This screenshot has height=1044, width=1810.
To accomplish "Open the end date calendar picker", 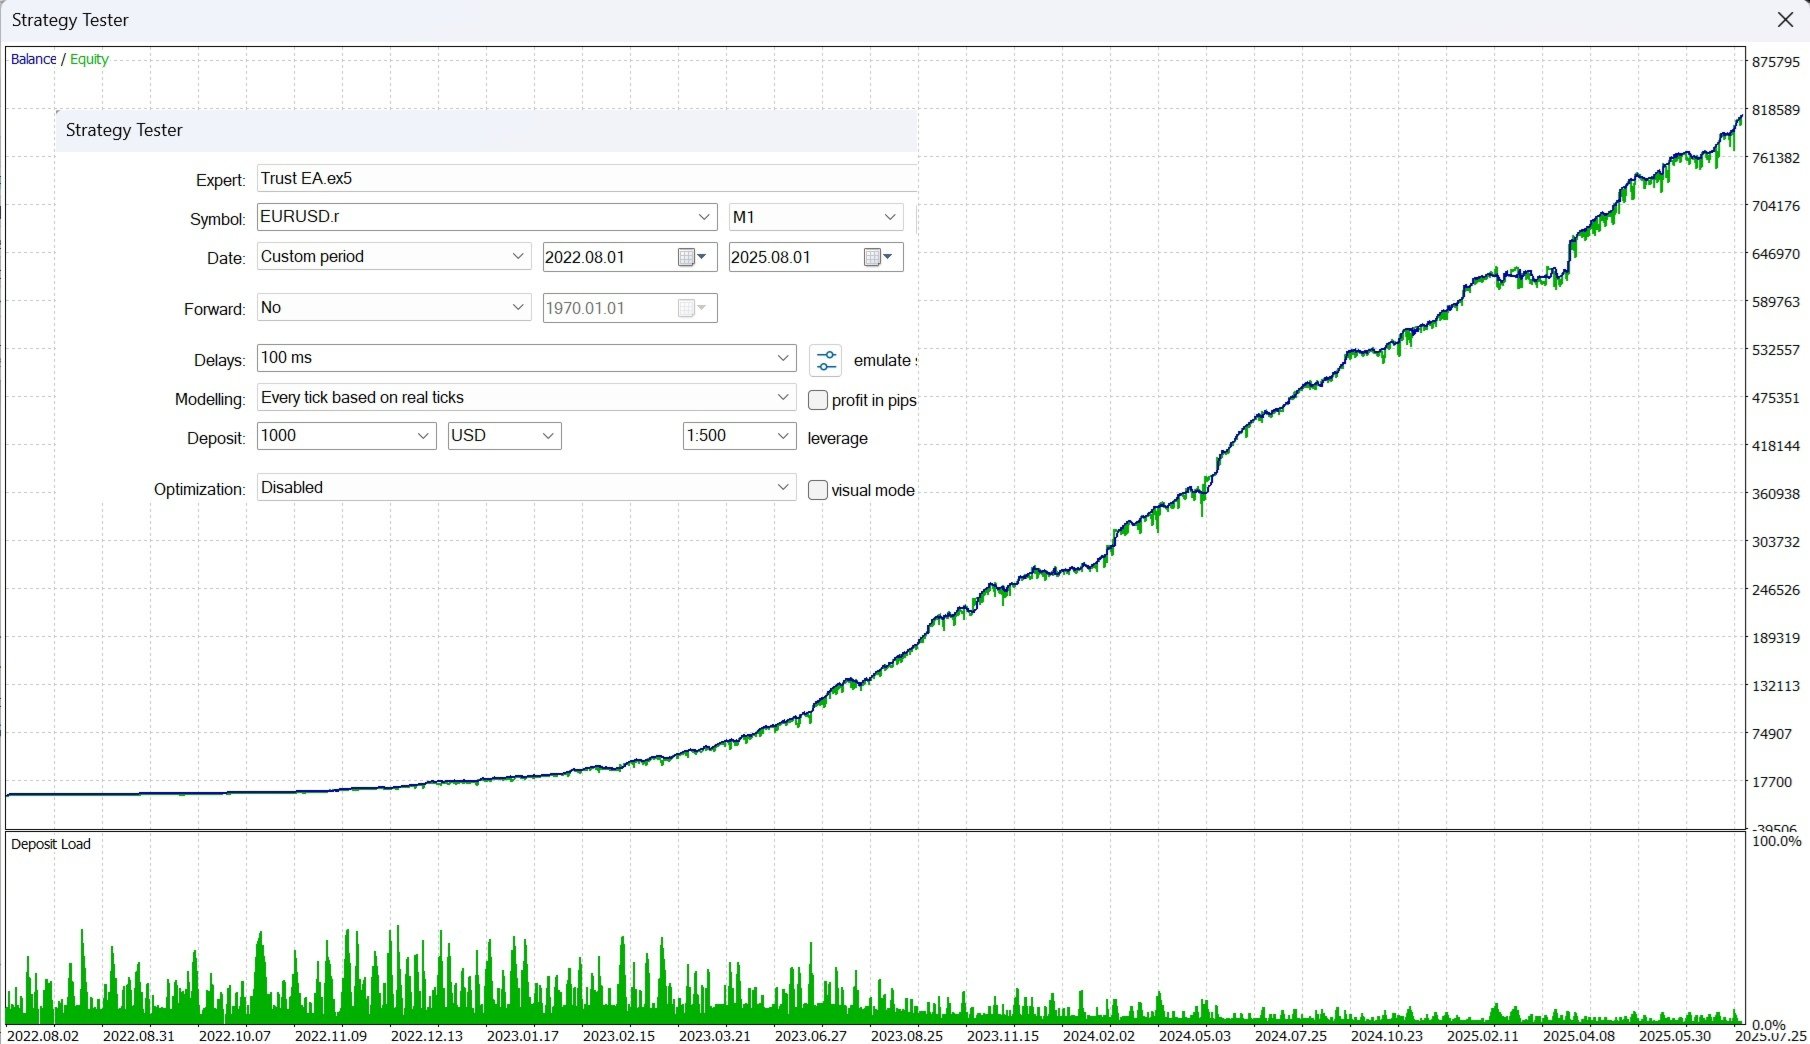I will [878, 257].
